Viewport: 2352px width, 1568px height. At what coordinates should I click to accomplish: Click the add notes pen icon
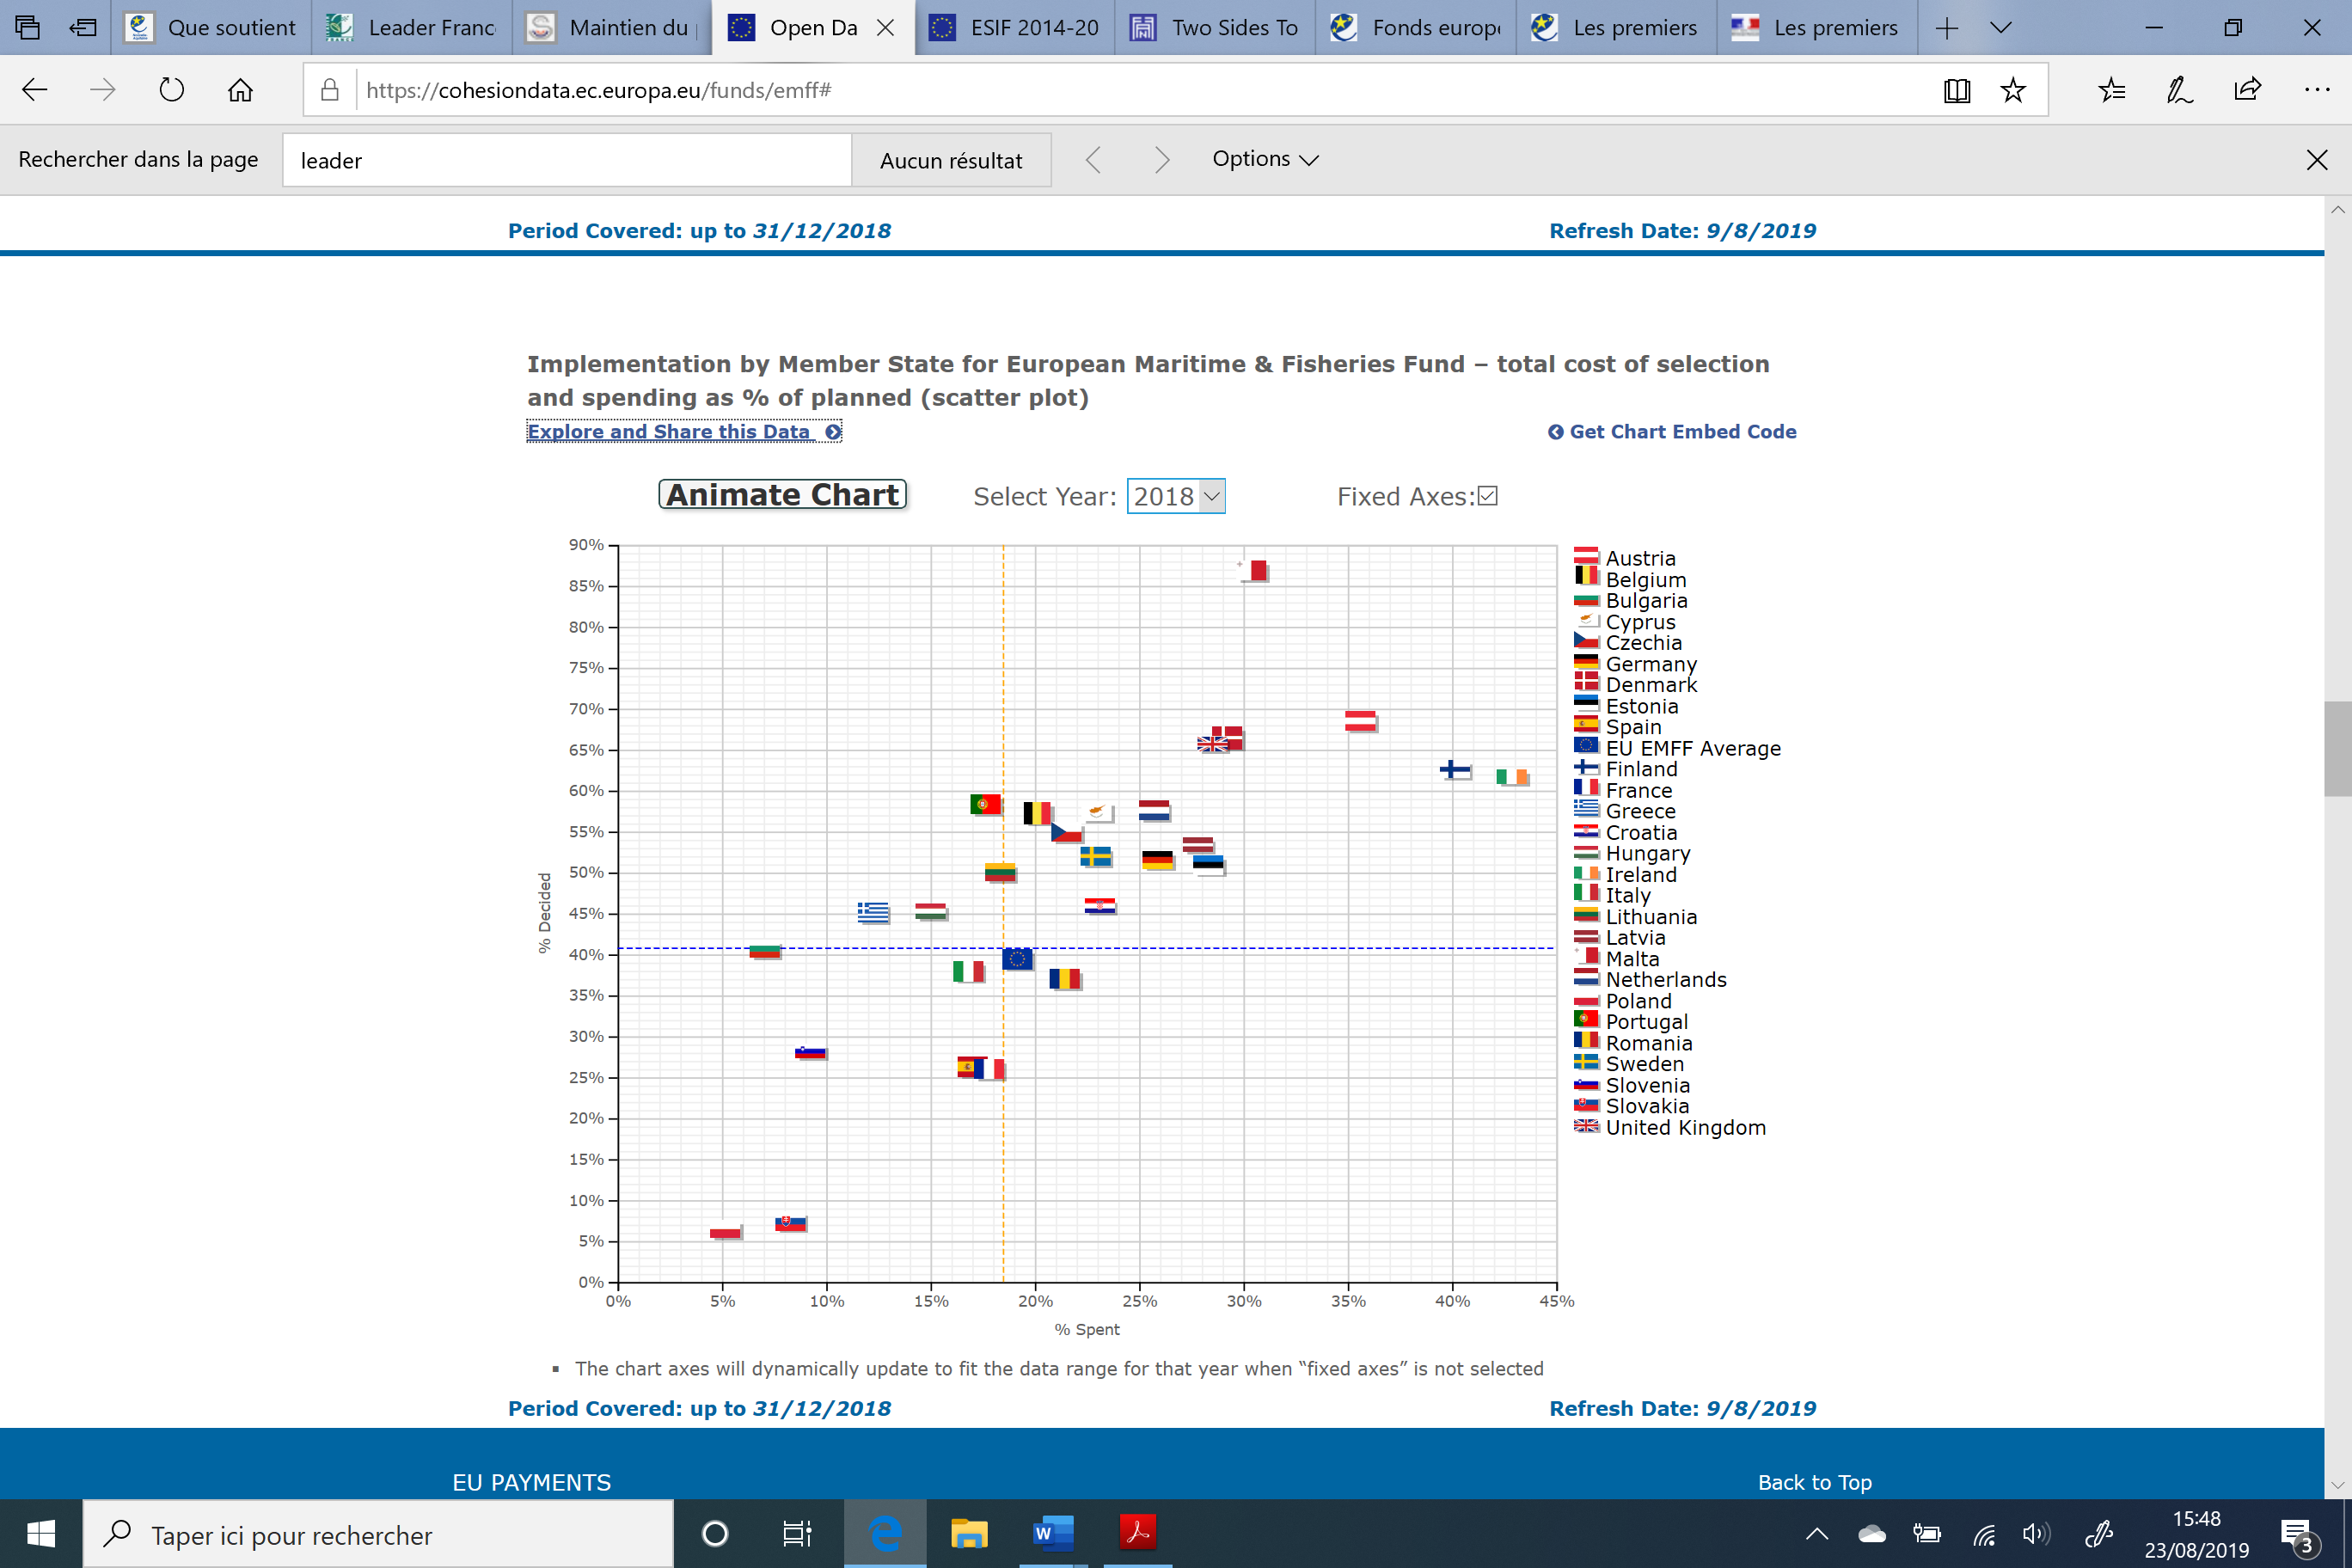pos(2179,90)
